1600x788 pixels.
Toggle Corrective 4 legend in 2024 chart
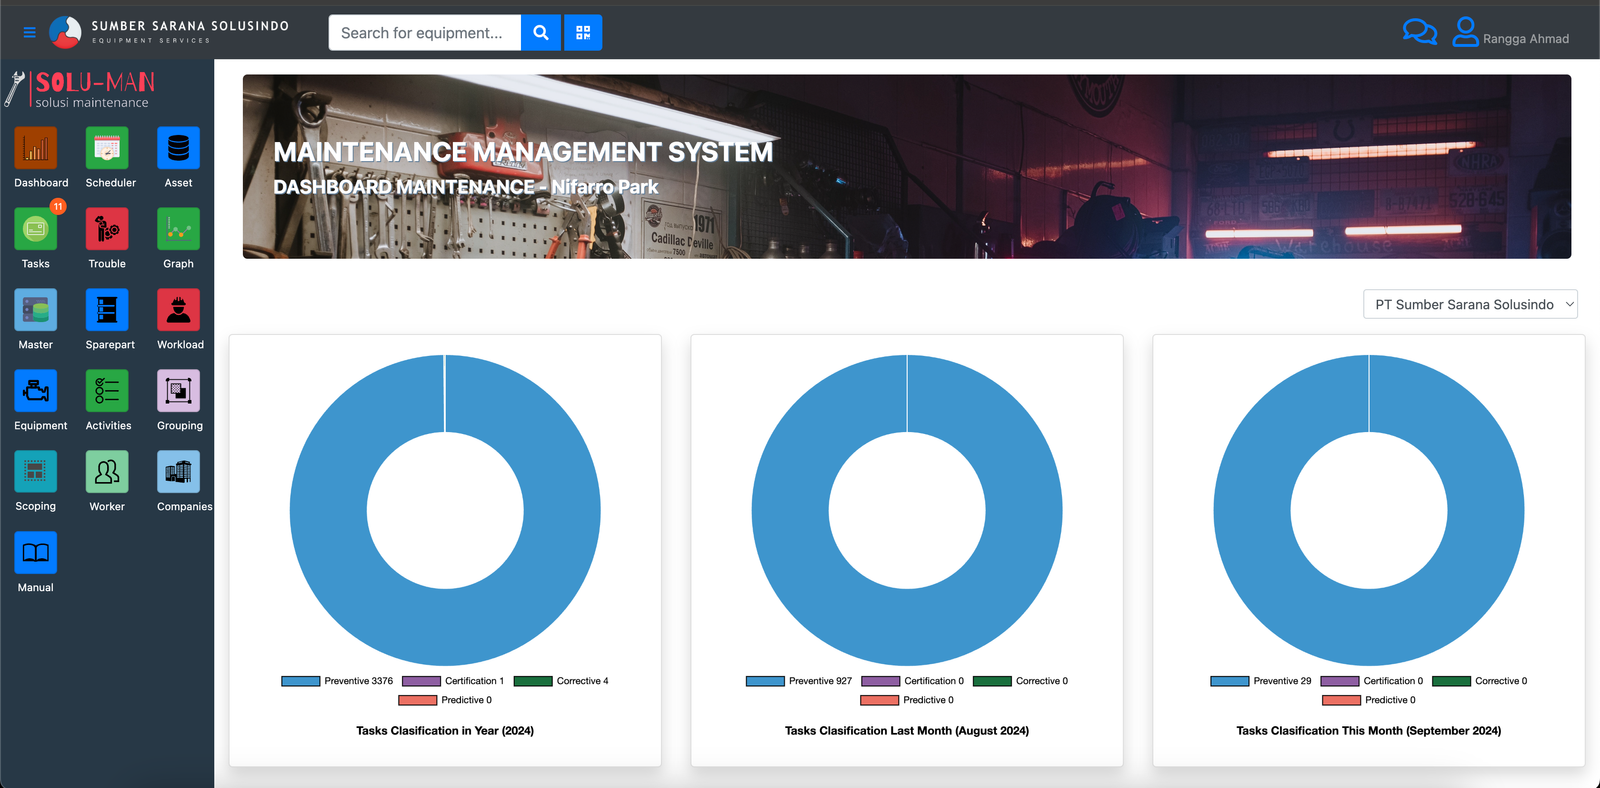pos(561,681)
